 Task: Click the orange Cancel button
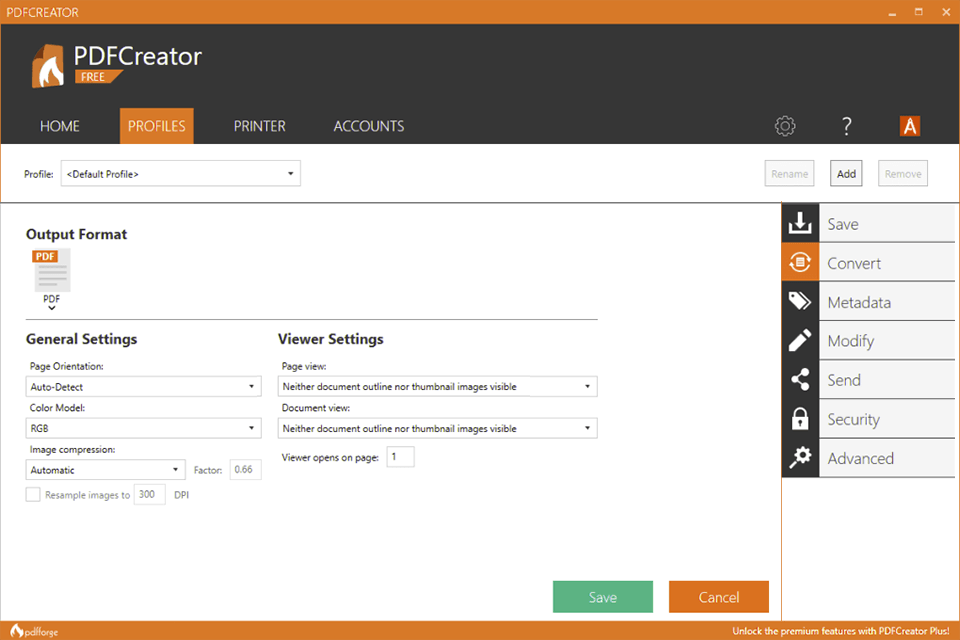(719, 597)
